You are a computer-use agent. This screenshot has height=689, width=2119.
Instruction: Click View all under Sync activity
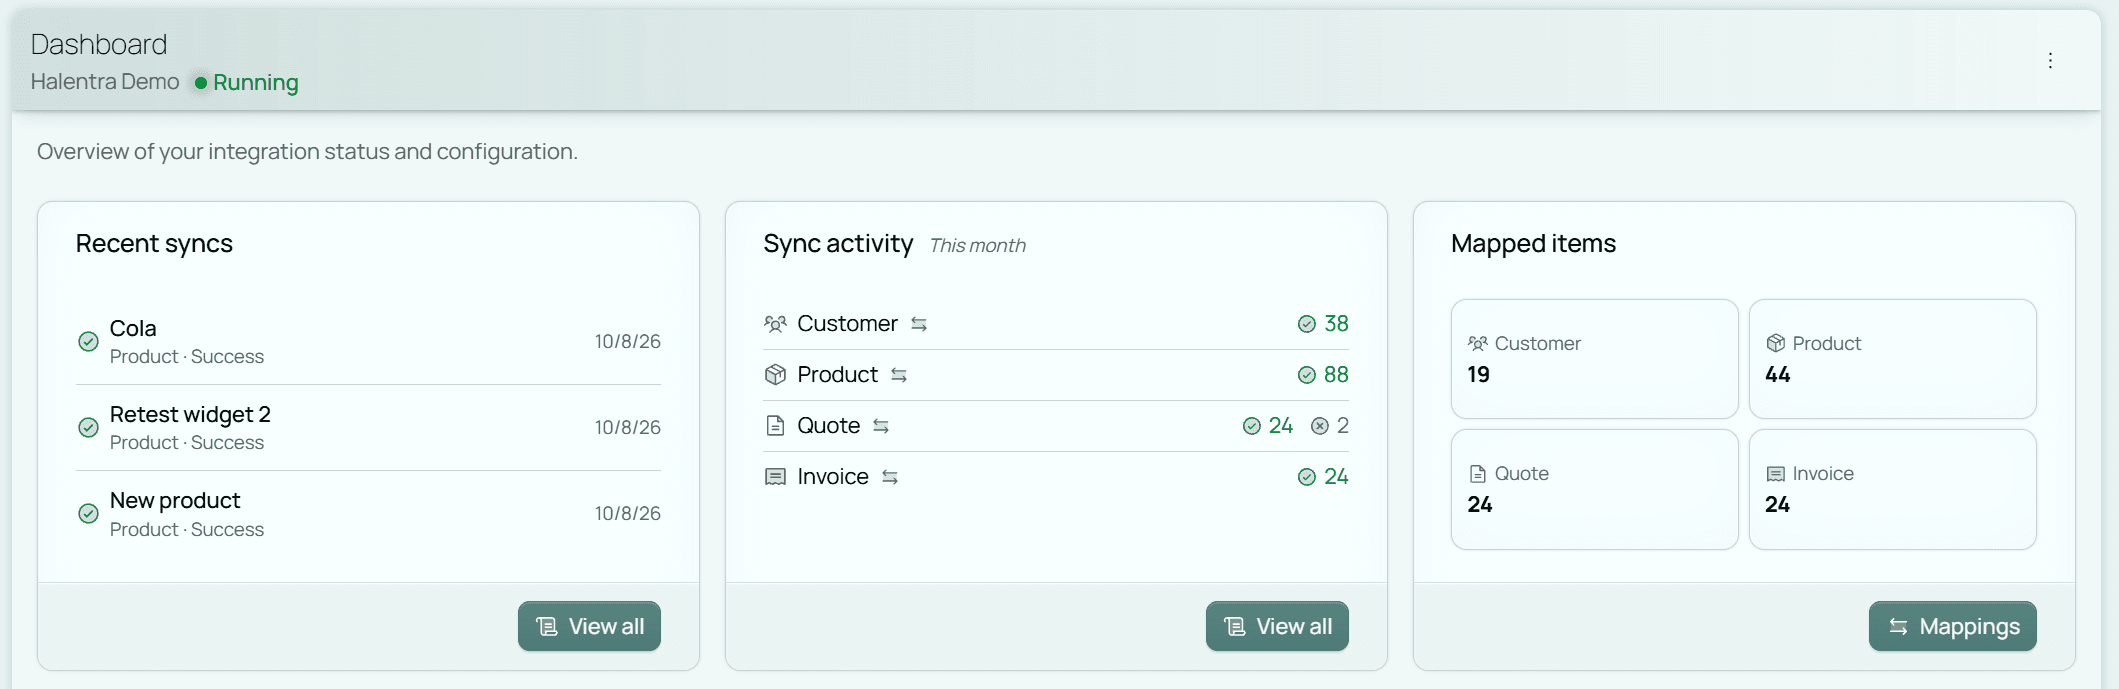1277,626
